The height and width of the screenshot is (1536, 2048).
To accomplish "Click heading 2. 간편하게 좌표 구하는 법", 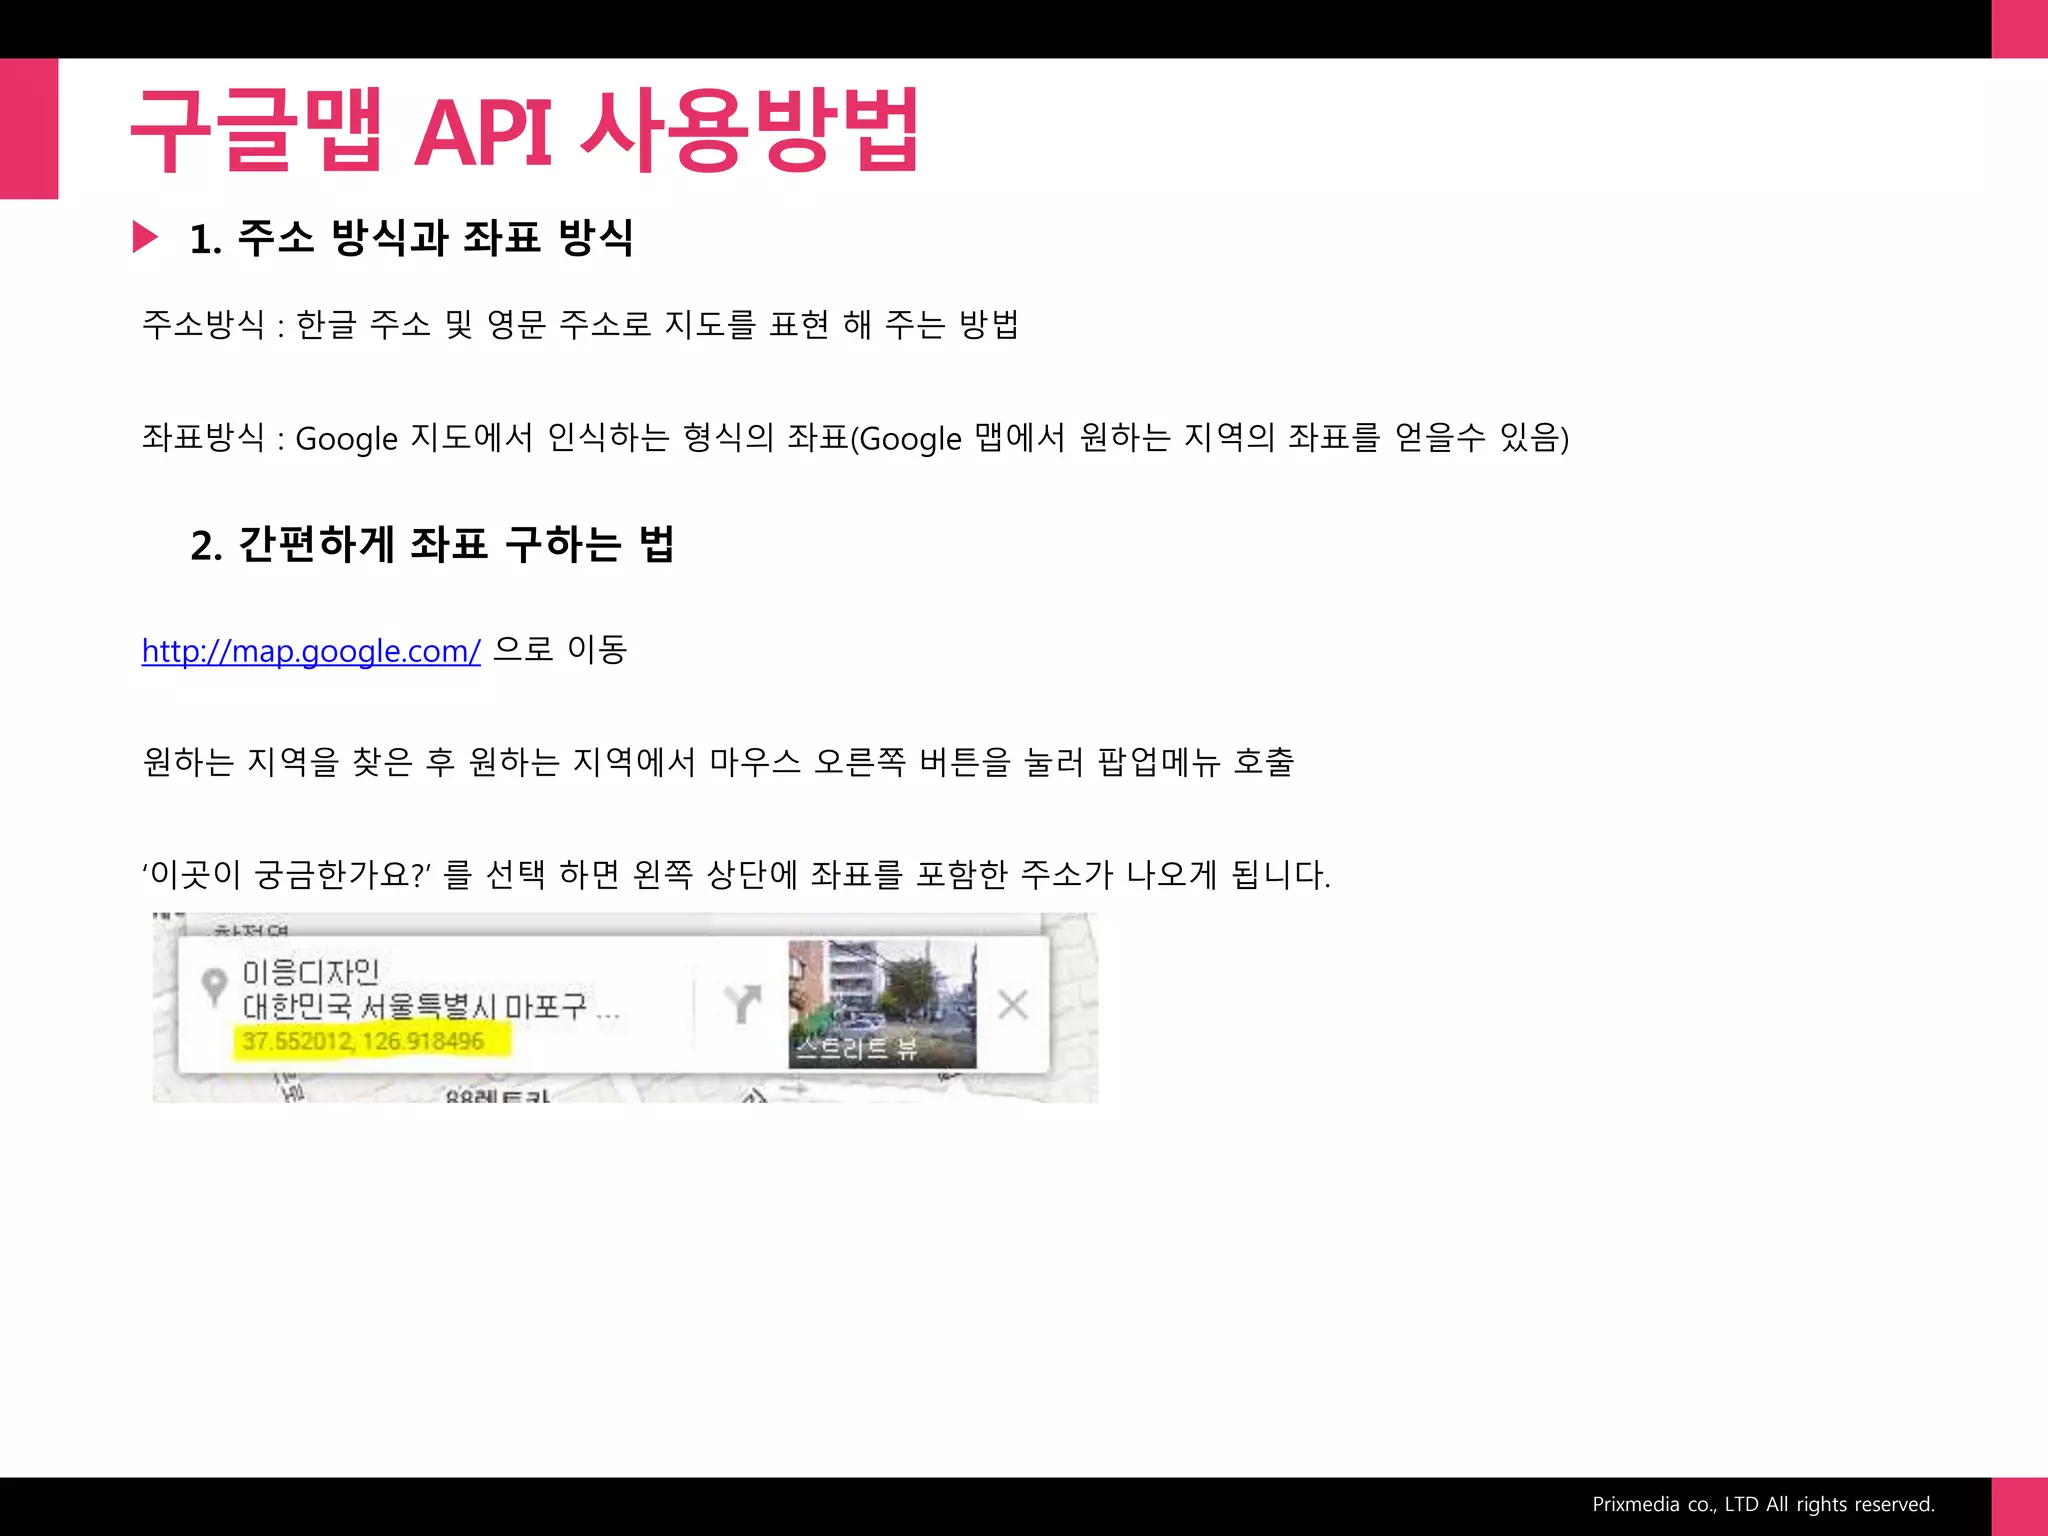I will click(x=432, y=545).
